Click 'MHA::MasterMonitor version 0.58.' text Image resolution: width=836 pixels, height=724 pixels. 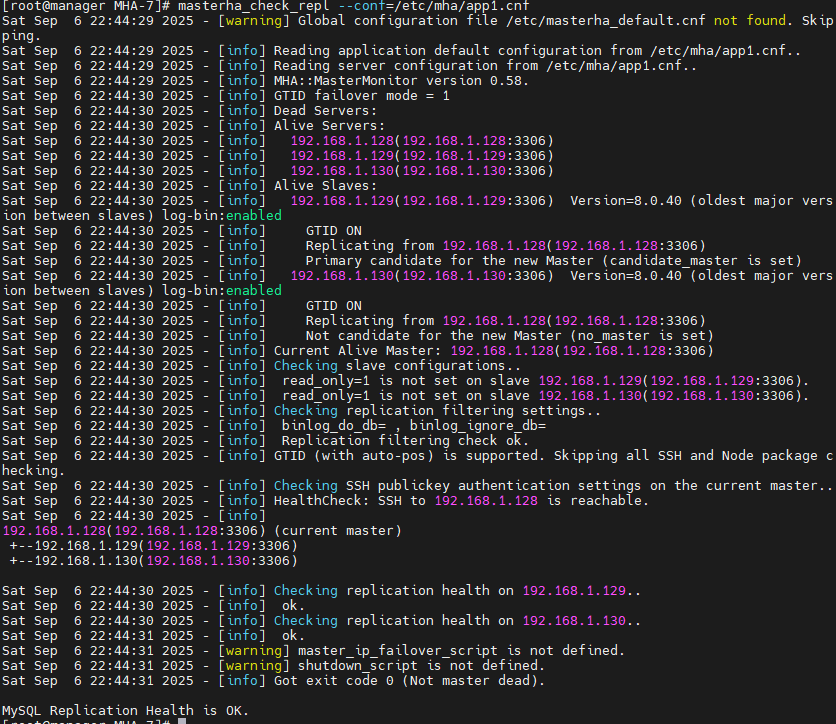click(401, 81)
